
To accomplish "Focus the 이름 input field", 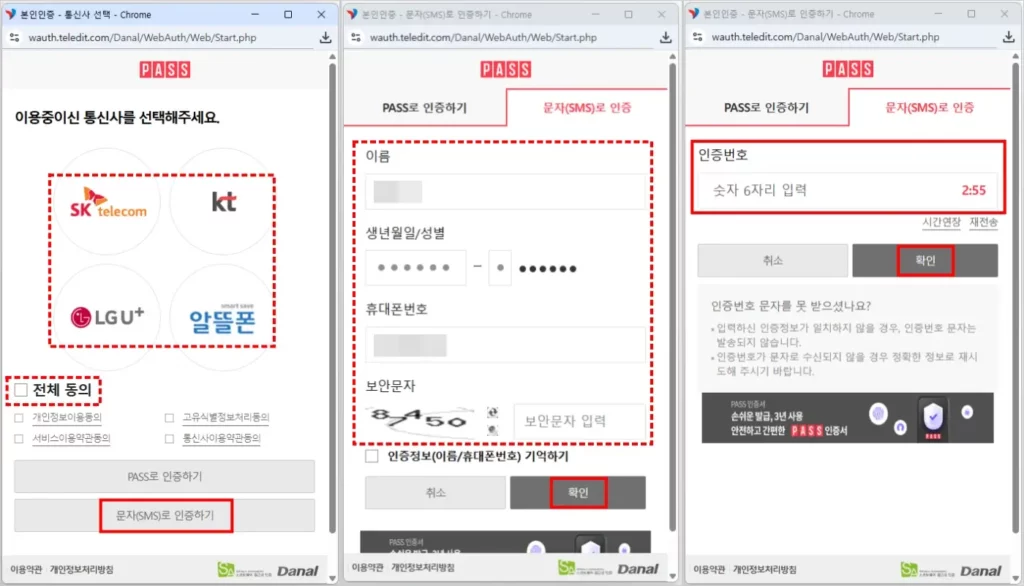I will click(505, 192).
